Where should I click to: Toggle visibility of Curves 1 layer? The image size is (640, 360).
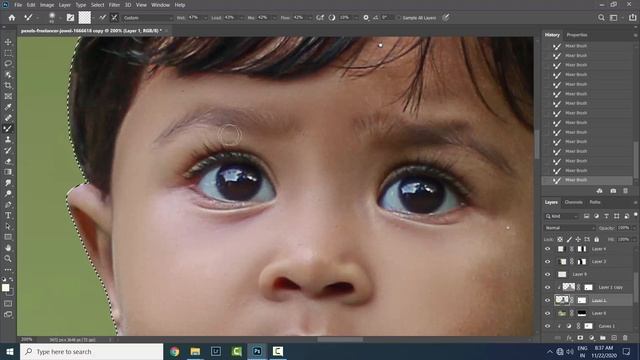coord(548,326)
